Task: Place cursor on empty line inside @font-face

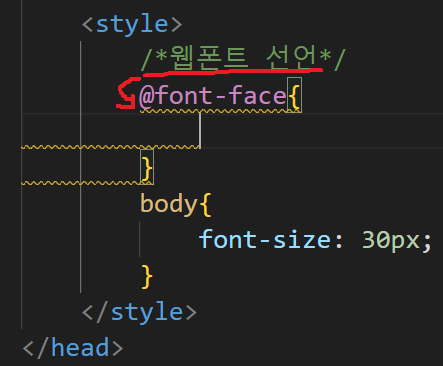Action: click(232, 131)
